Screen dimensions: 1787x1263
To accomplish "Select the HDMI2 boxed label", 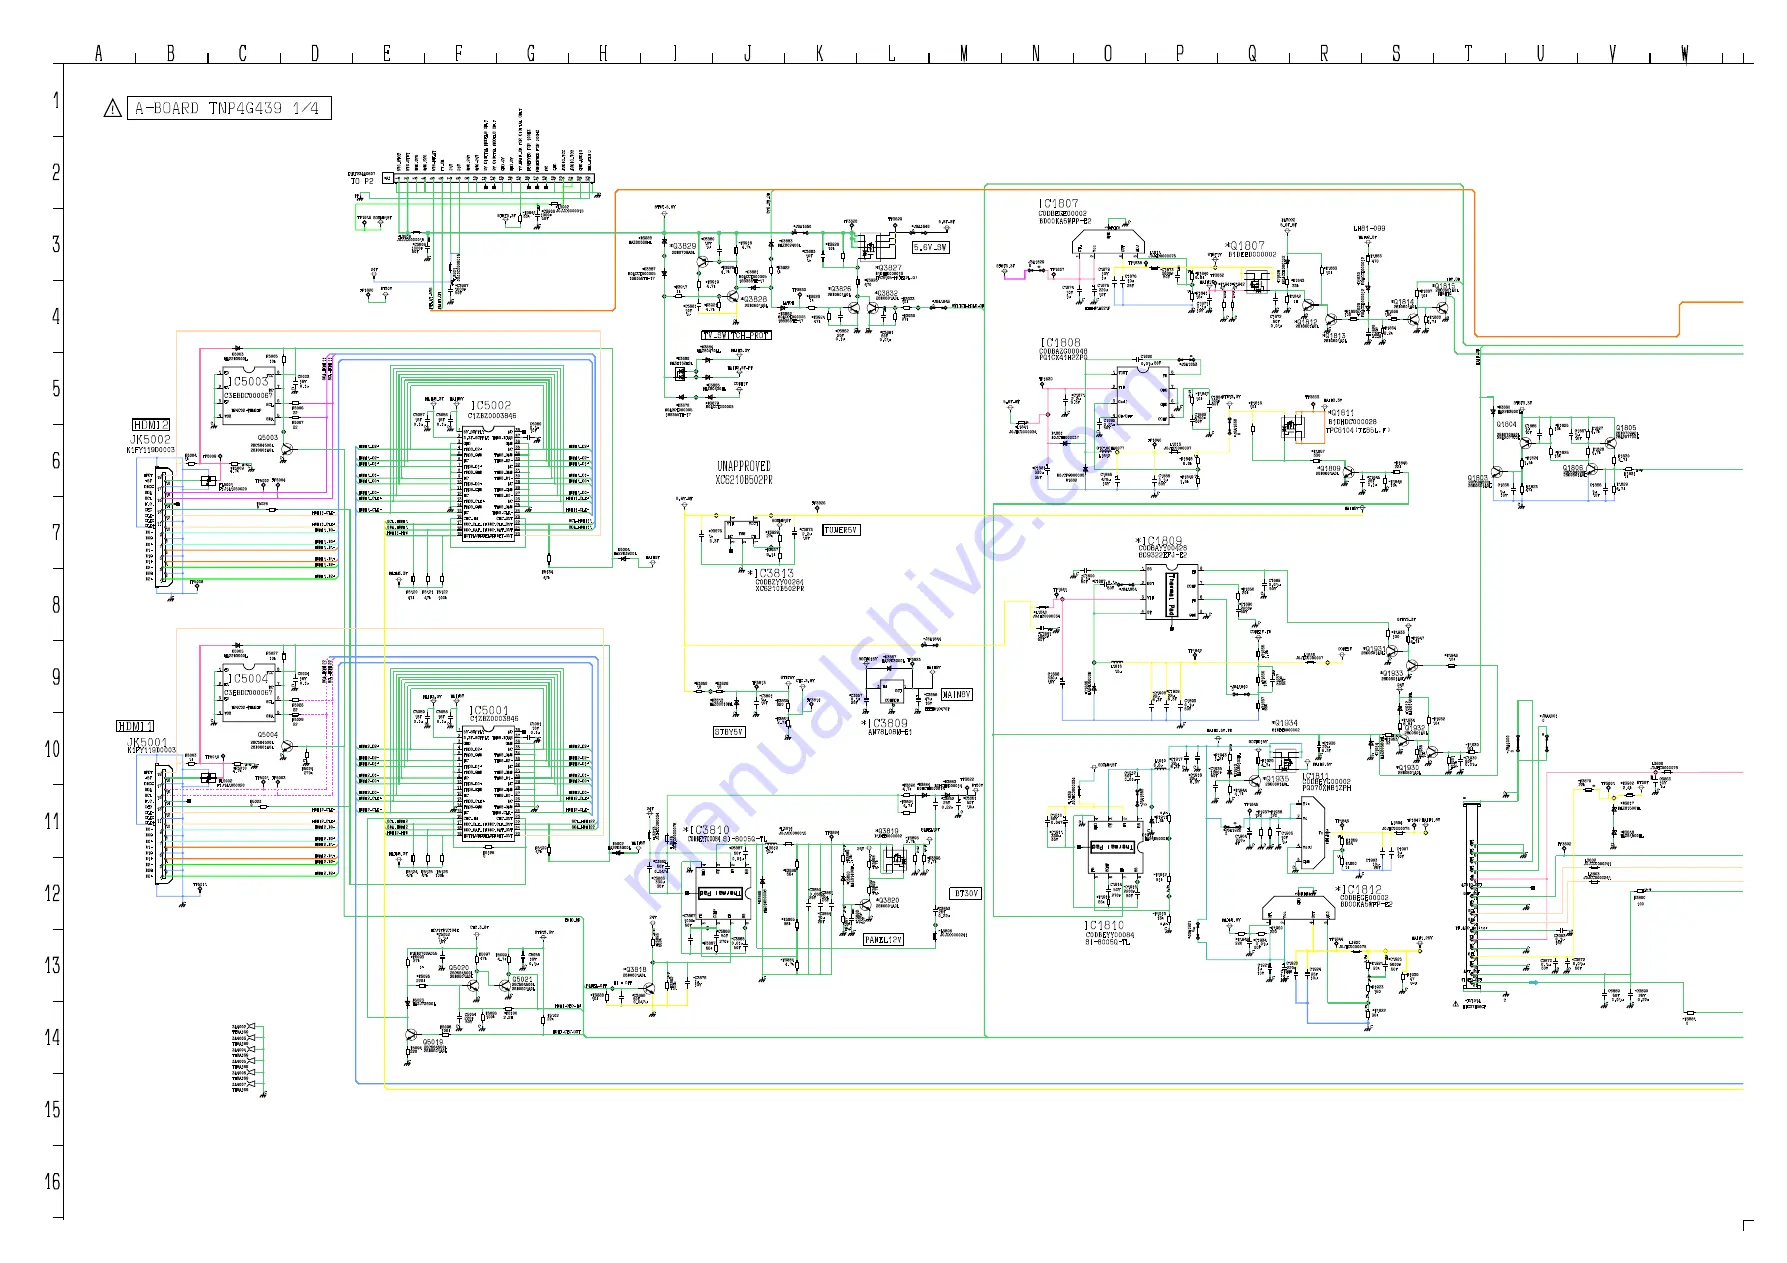I will [151, 425].
